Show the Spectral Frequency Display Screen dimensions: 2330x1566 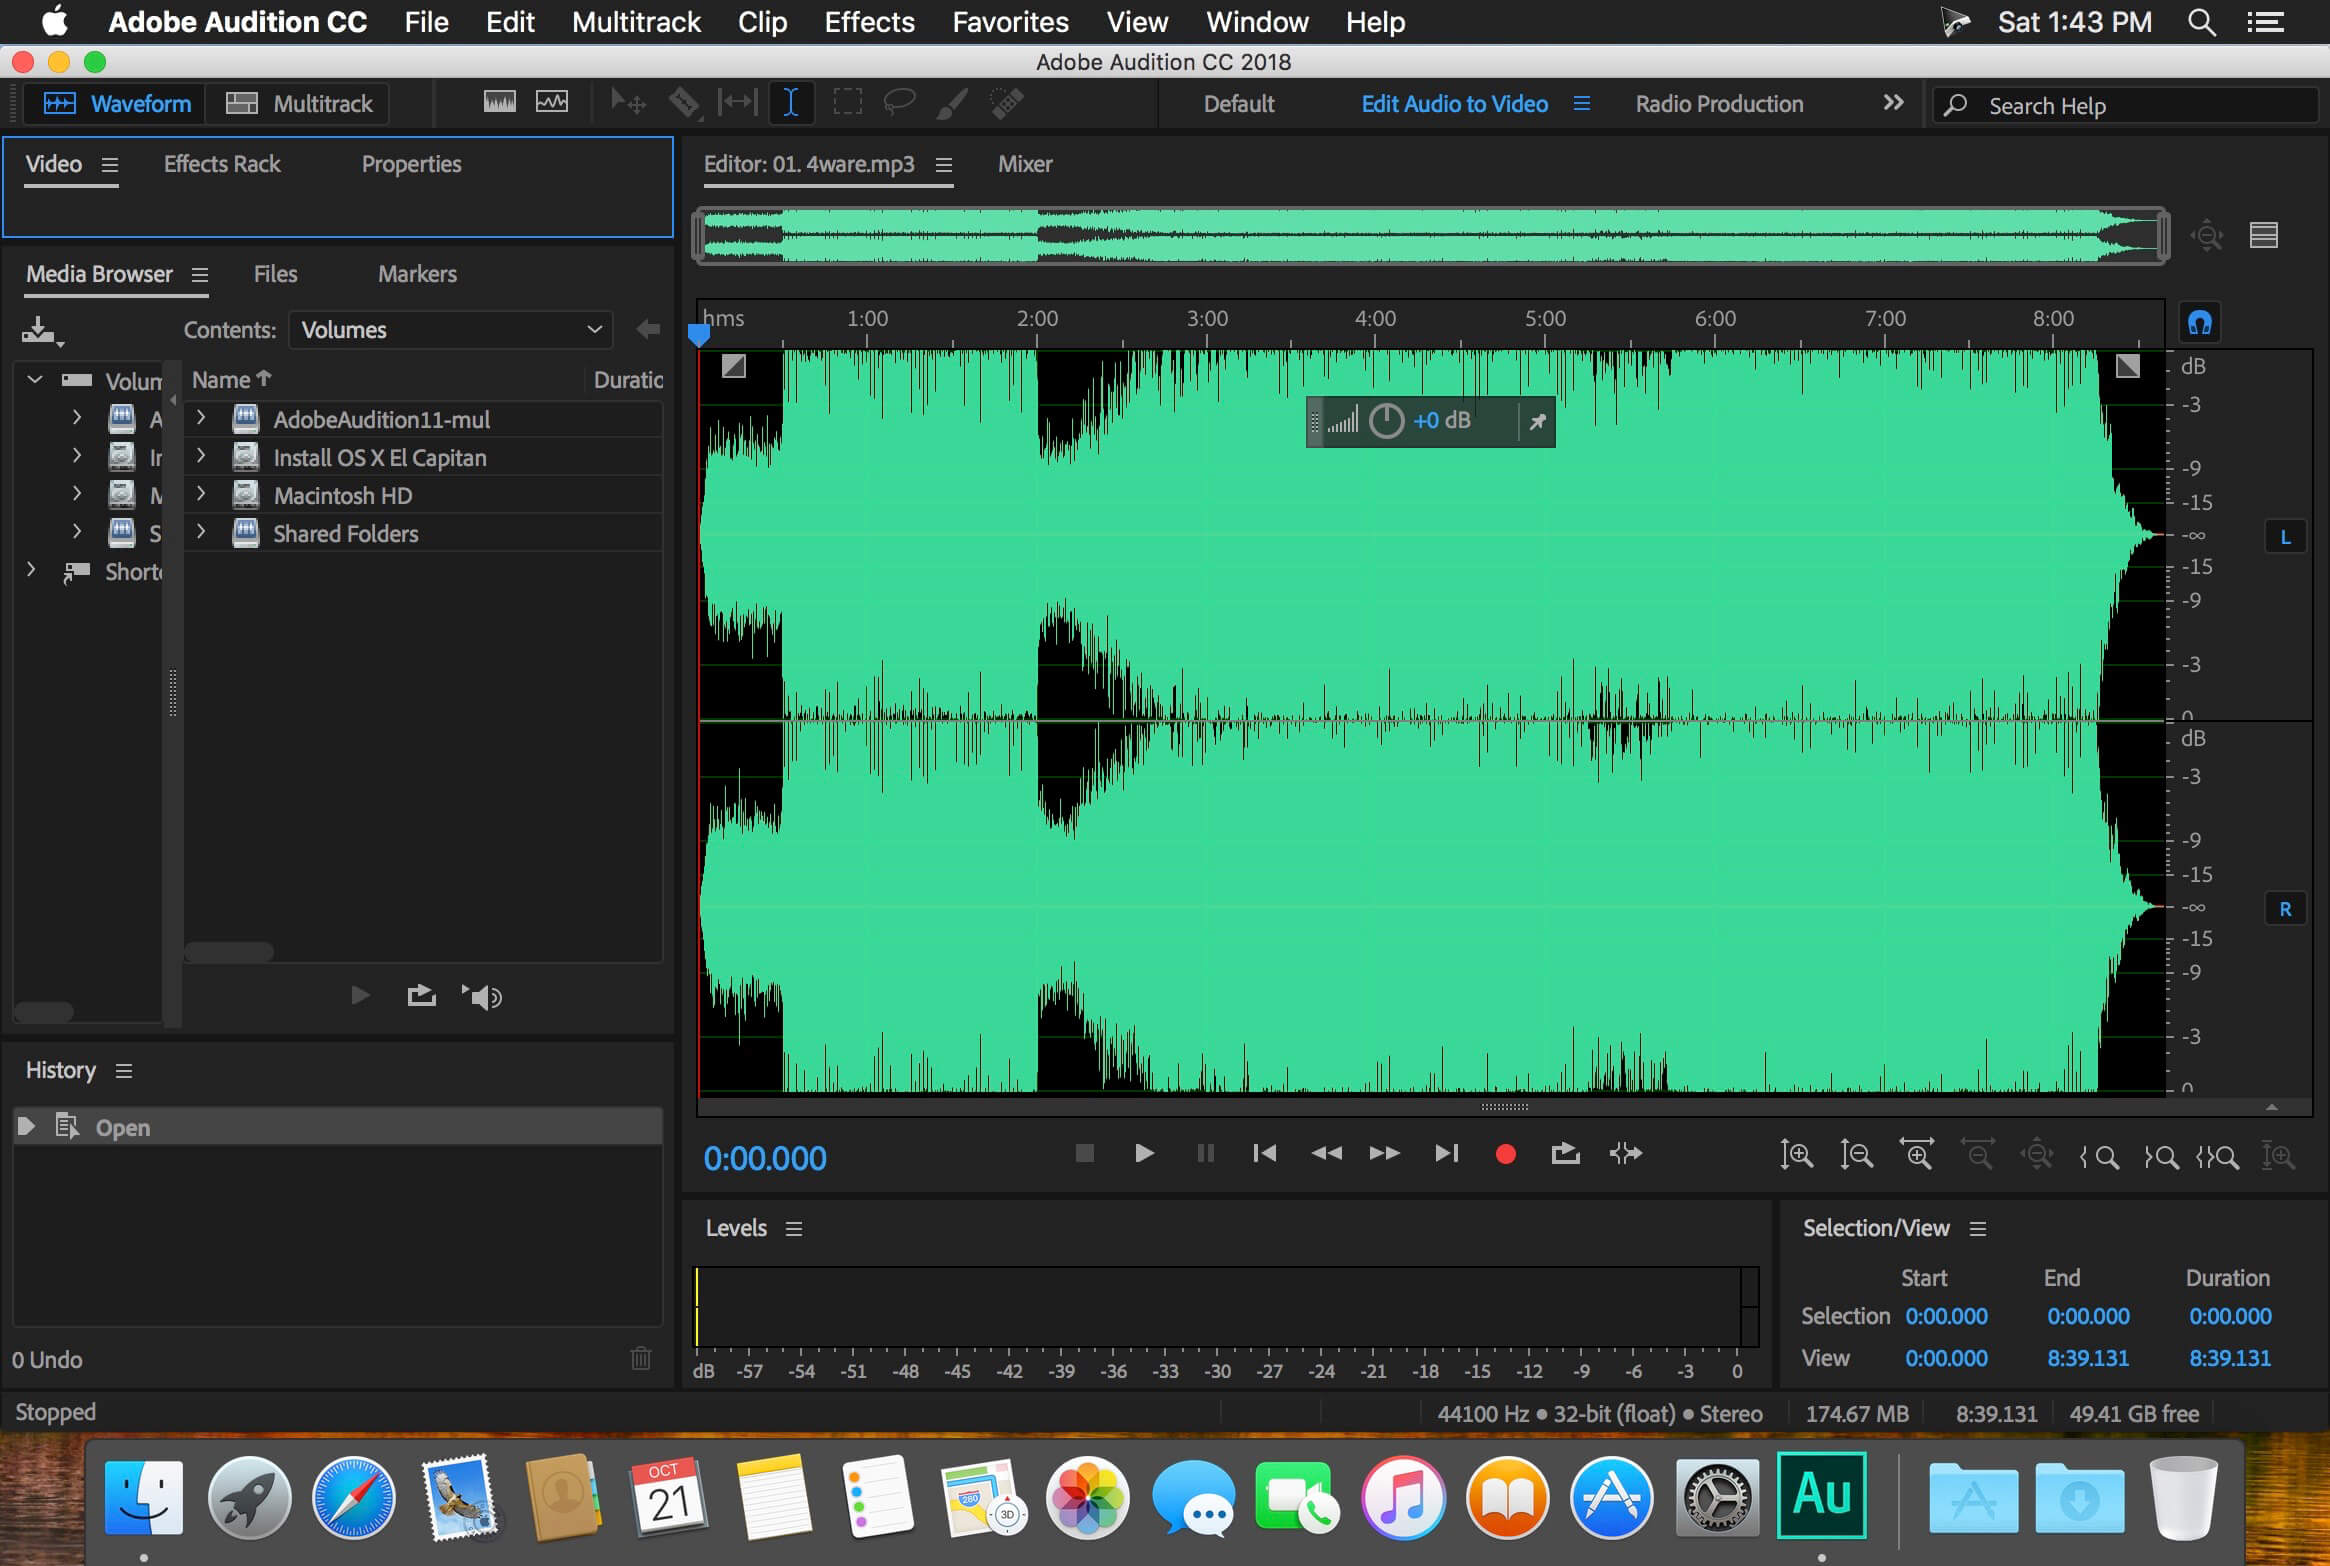[x=499, y=103]
